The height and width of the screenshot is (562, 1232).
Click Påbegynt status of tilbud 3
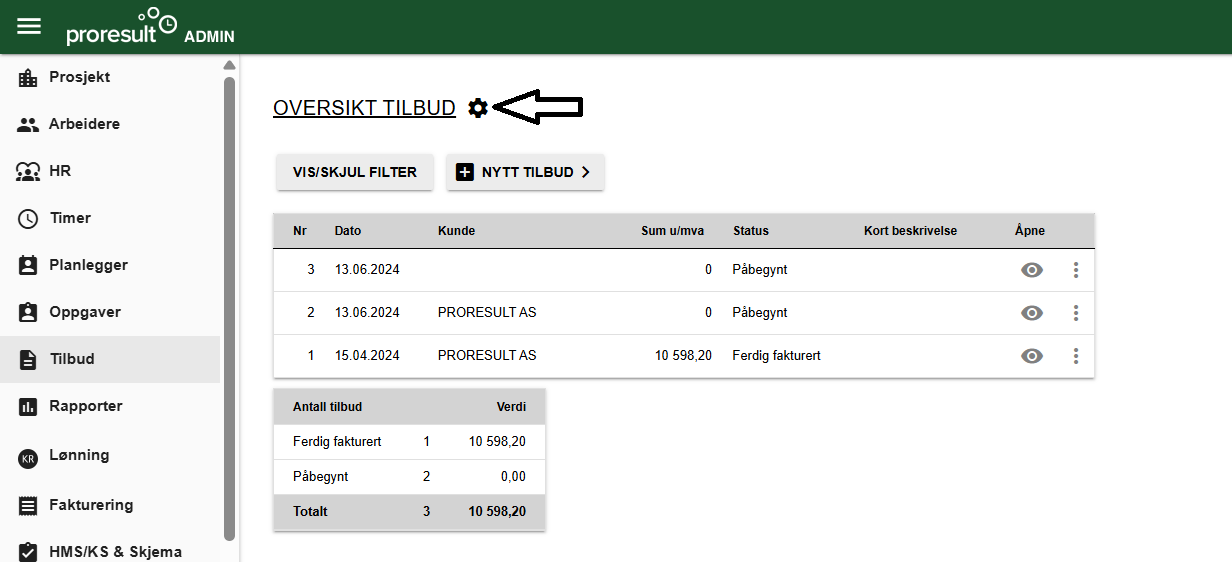[x=760, y=270]
